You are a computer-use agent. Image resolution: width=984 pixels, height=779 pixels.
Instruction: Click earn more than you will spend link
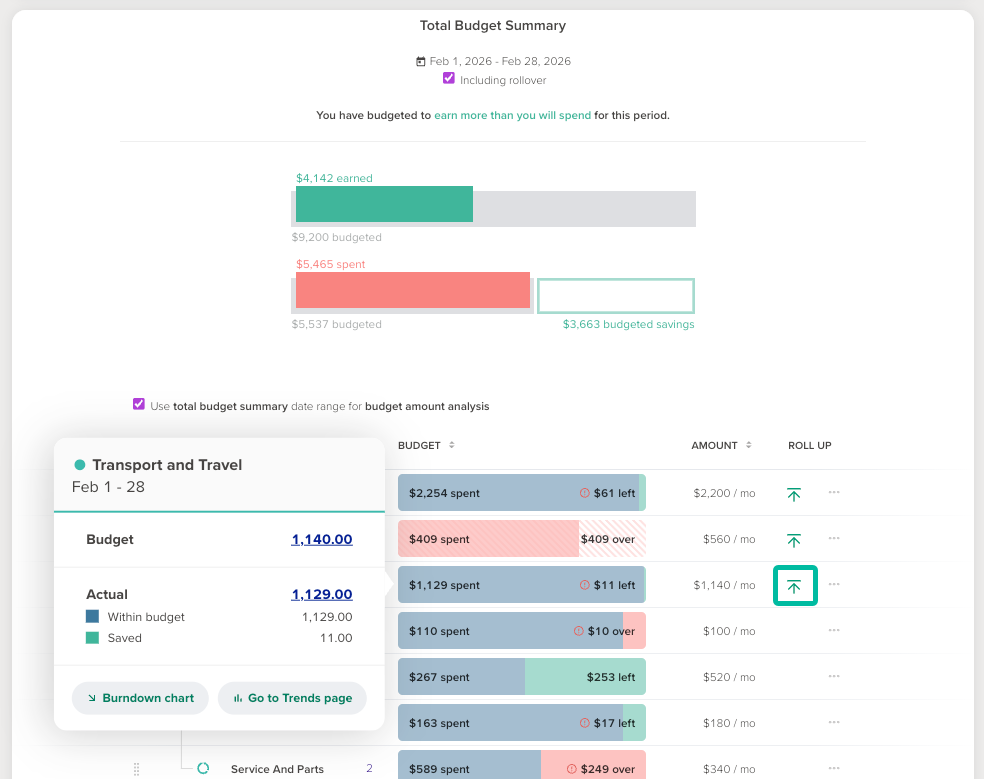(x=513, y=116)
